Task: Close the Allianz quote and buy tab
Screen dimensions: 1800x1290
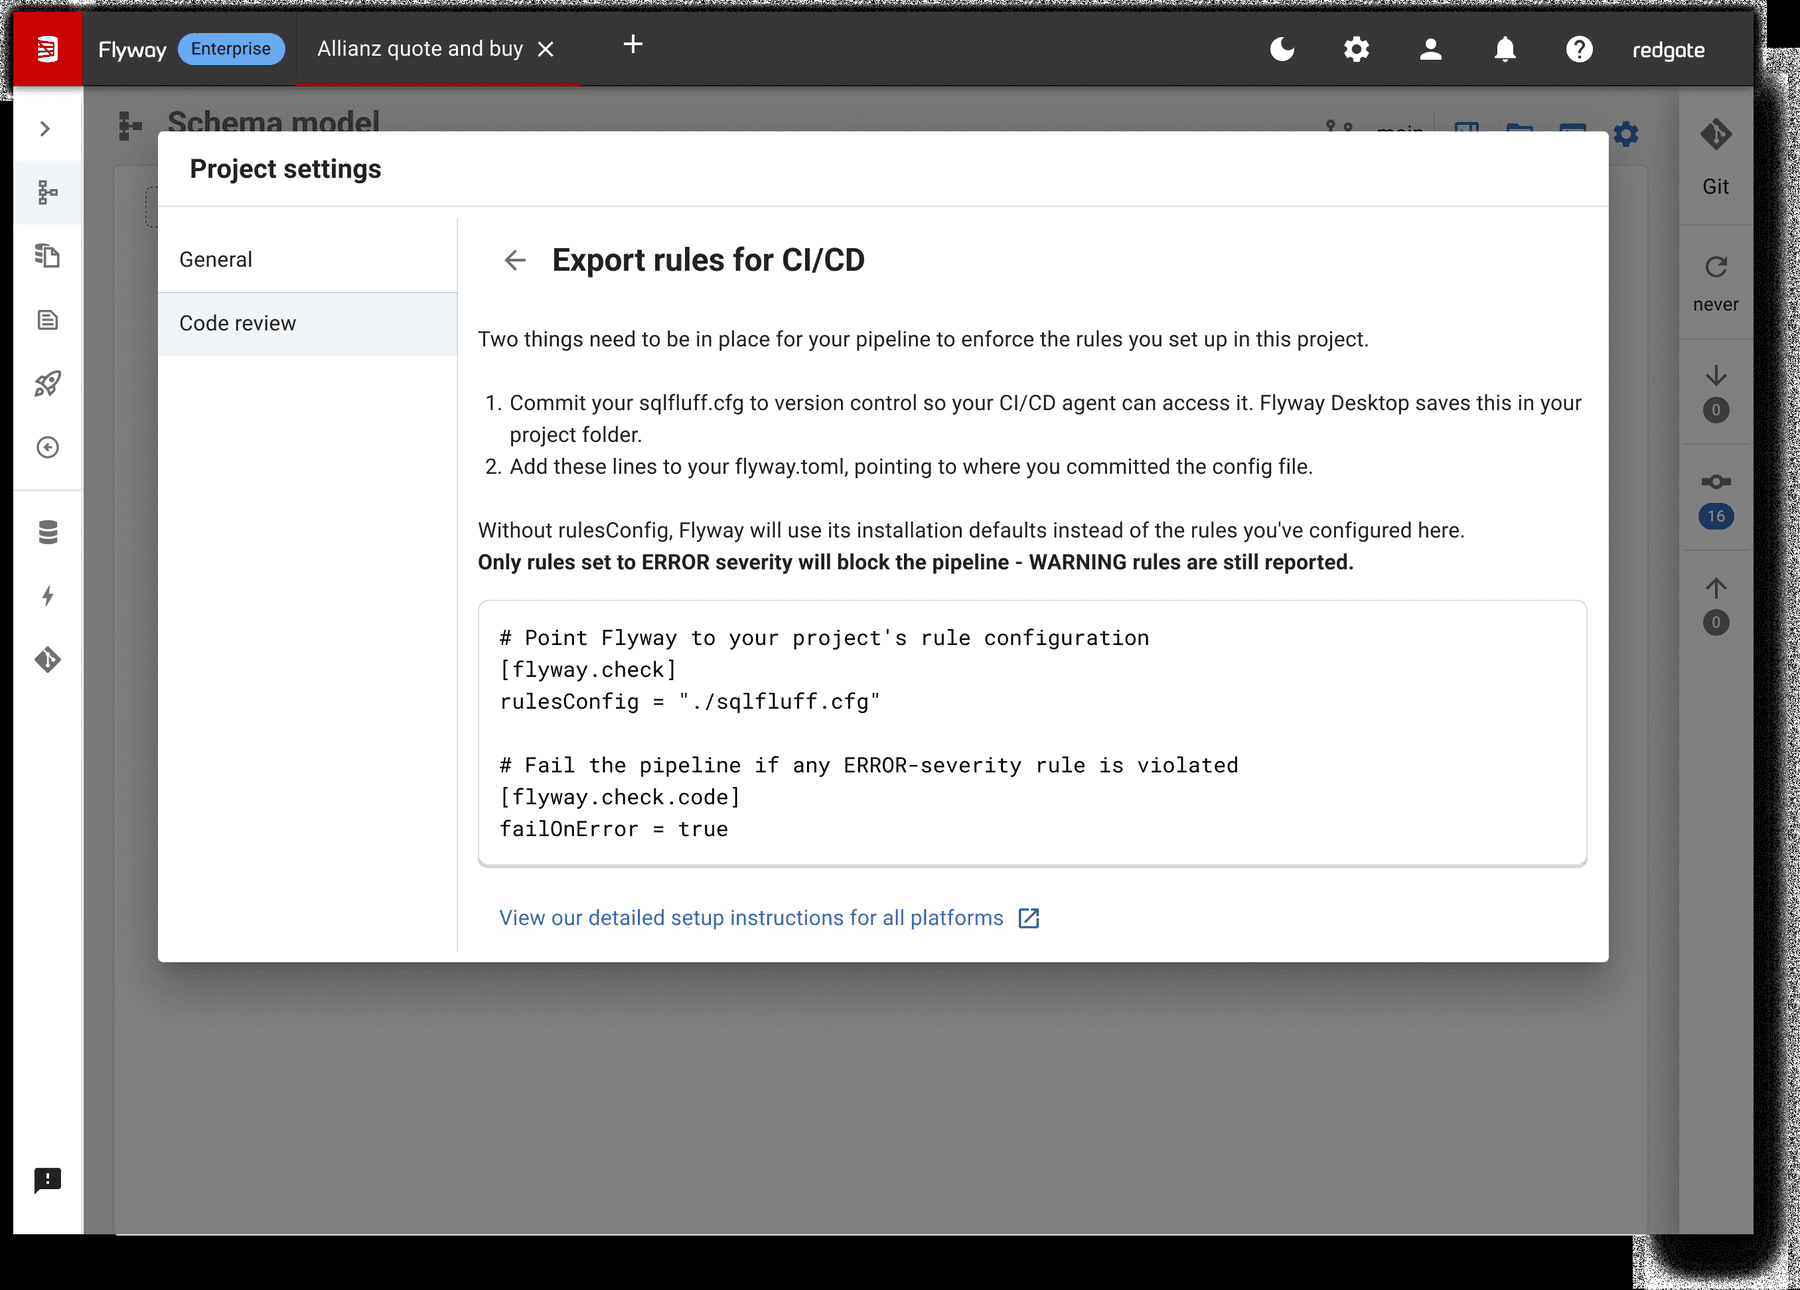Action: [546, 49]
